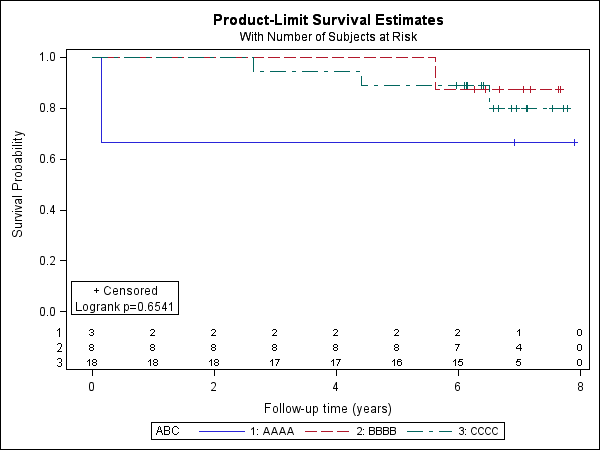The image size is (600, 450).
Task: Select the 'Survival Probability' y-axis label
Action: coord(18,185)
